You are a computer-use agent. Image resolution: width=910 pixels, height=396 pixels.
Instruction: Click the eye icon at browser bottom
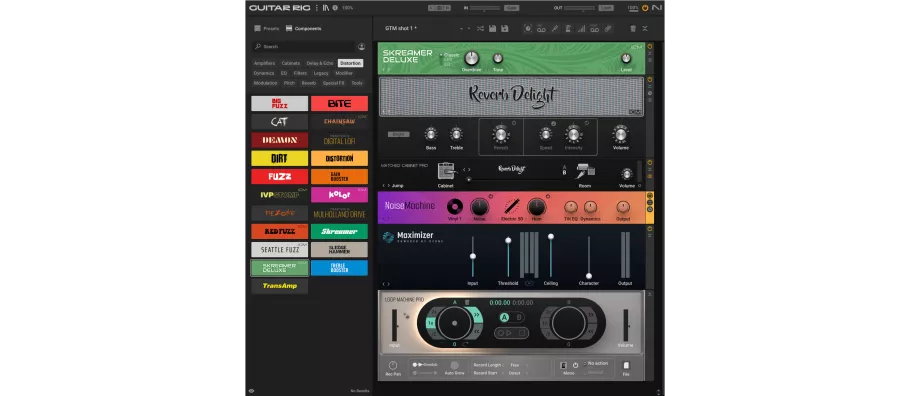(251, 391)
